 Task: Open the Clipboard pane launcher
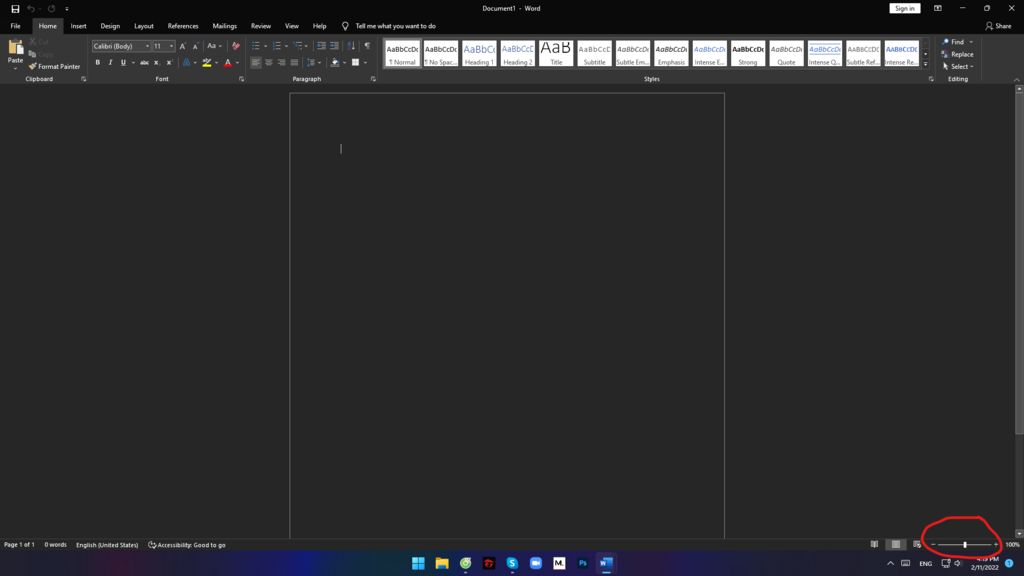click(x=84, y=79)
